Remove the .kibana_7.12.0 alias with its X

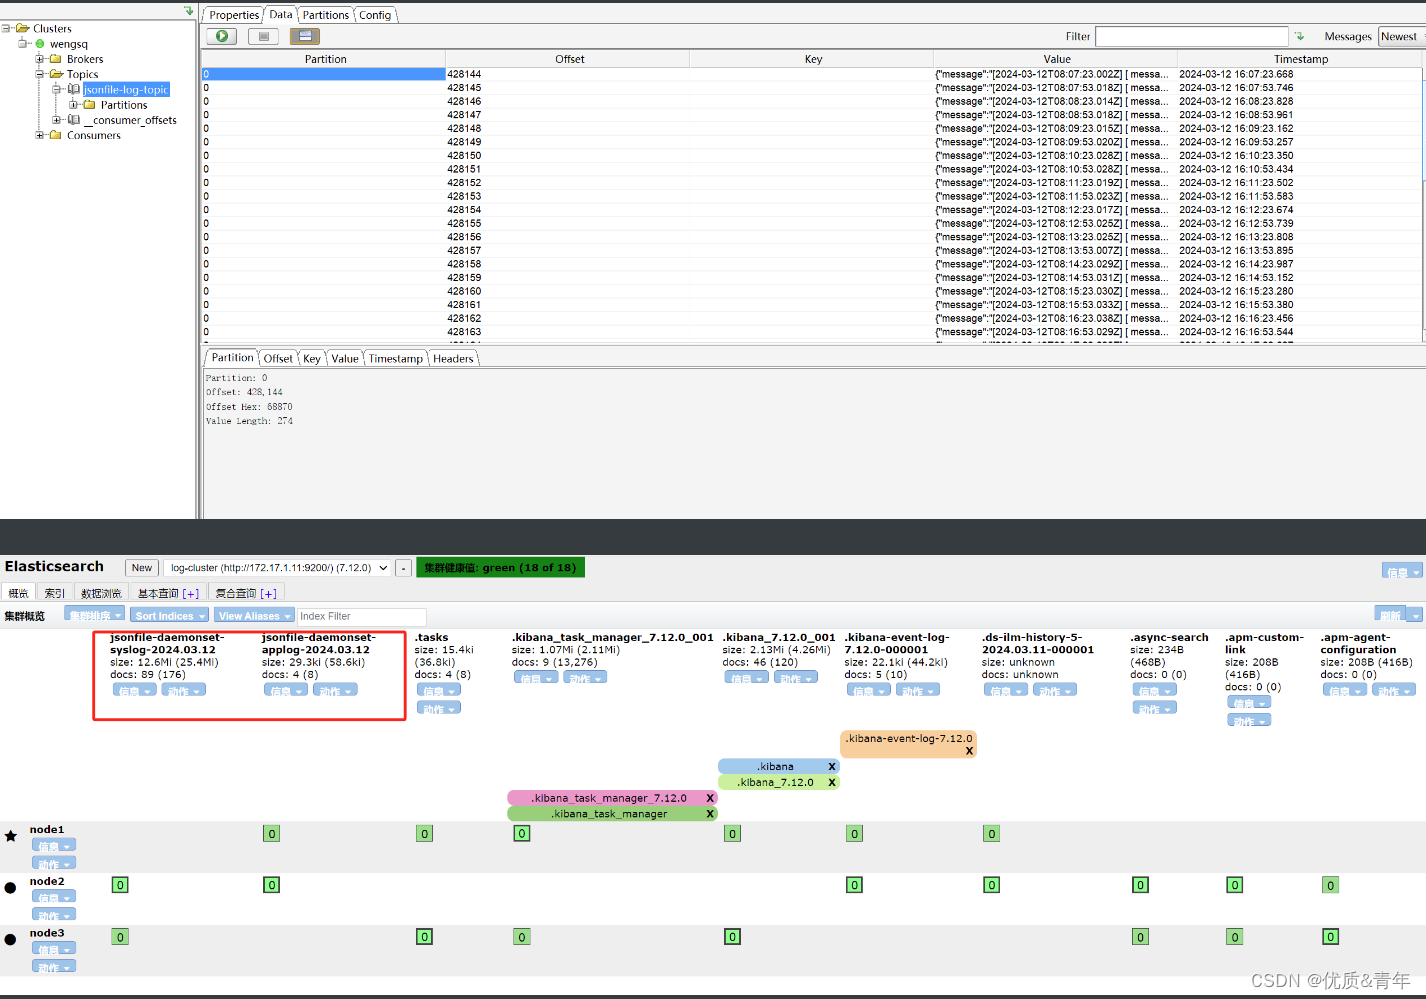pos(831,783)
